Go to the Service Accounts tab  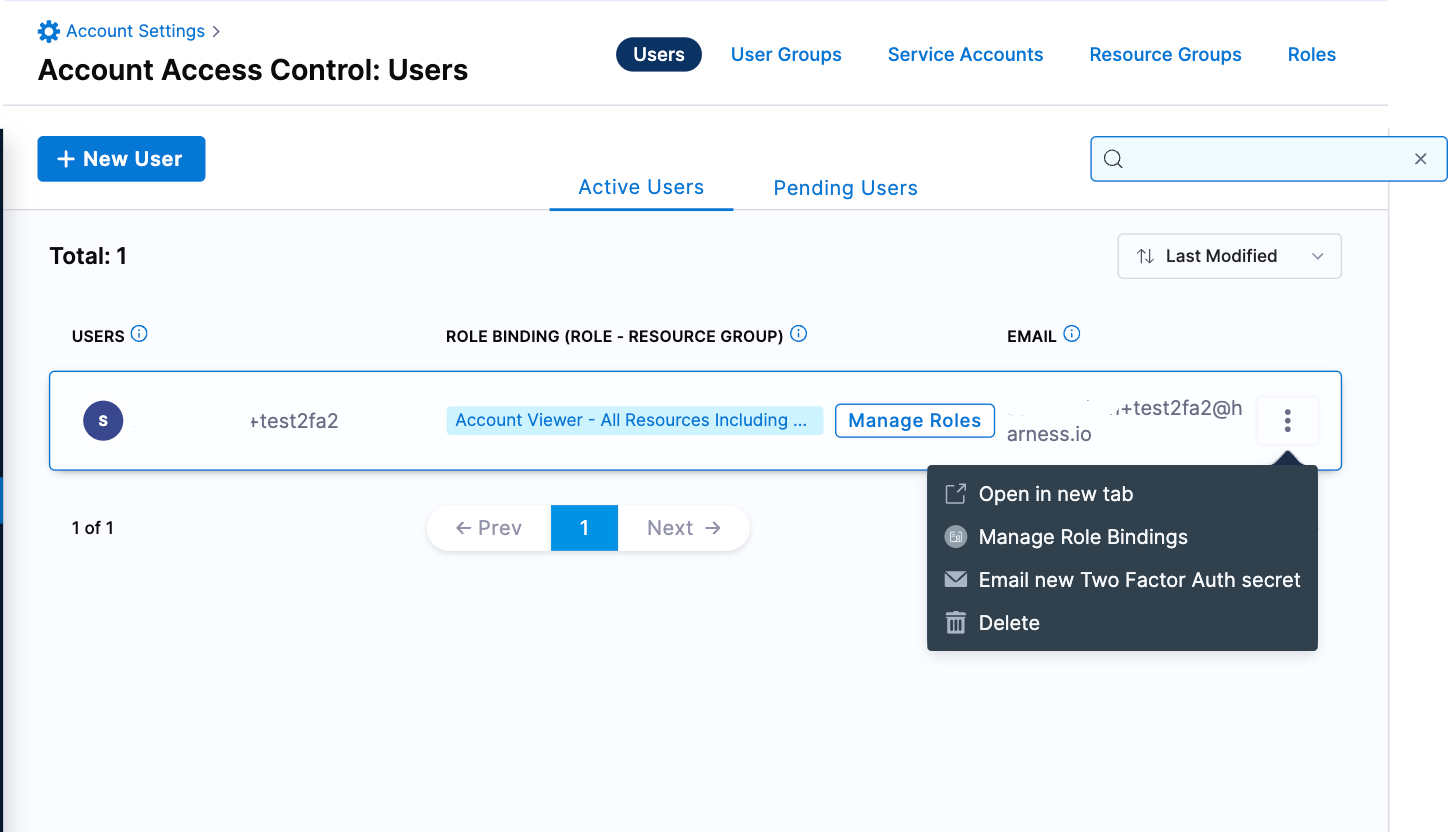tap(965, 55)
